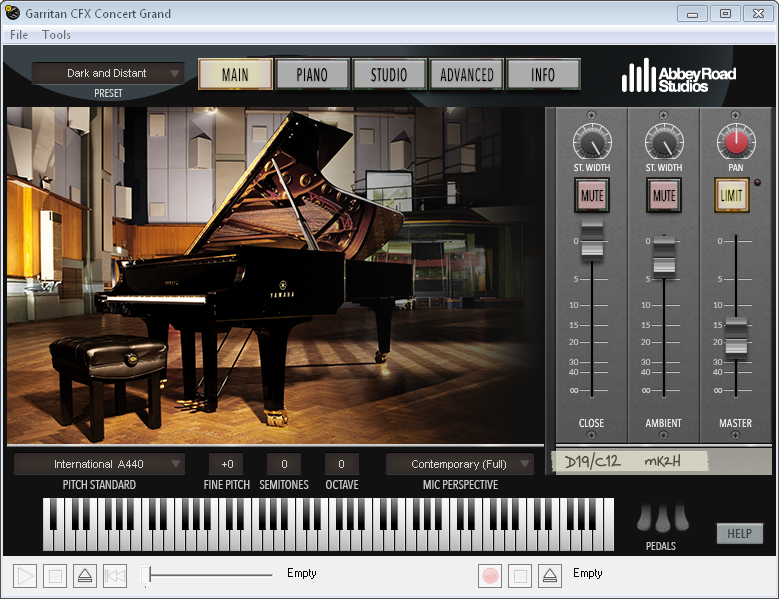Open the Dark and Distant preset dropdown

108,73
